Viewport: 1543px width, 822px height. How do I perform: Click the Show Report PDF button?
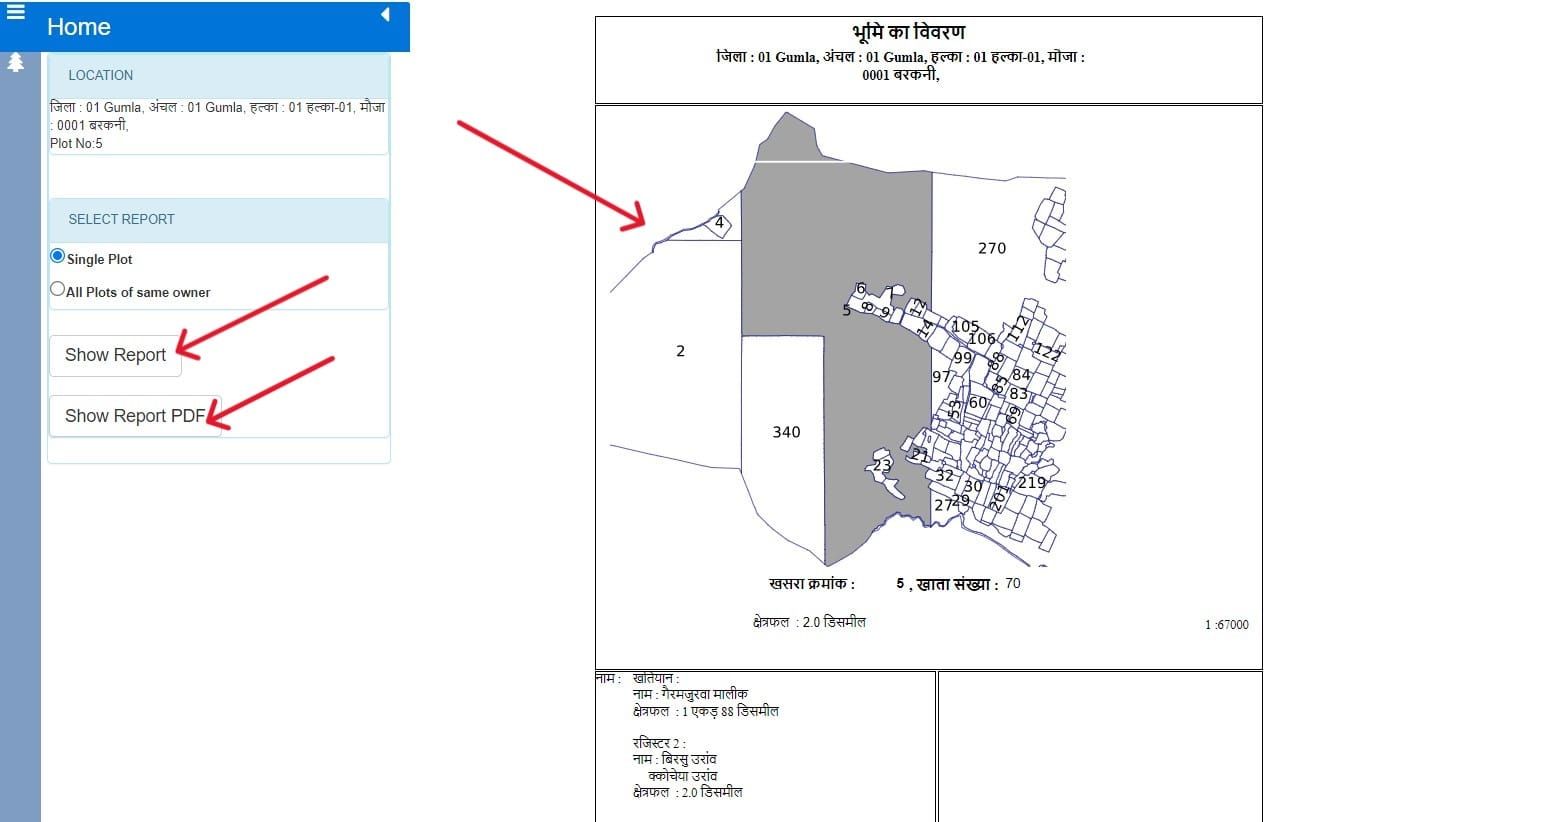[x=135, y=416]
